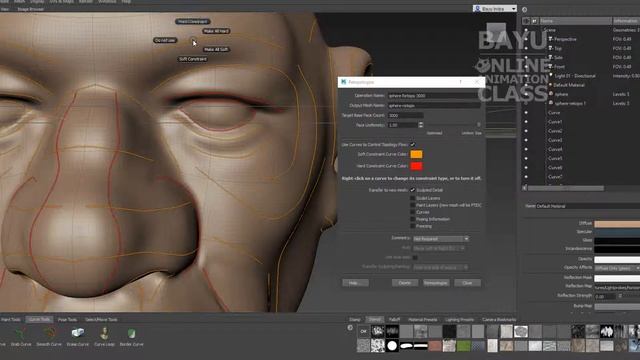This screenshot has width=640, height=360.
Task: Select the Erase Curve tool
Action: [x=78, y=337]
